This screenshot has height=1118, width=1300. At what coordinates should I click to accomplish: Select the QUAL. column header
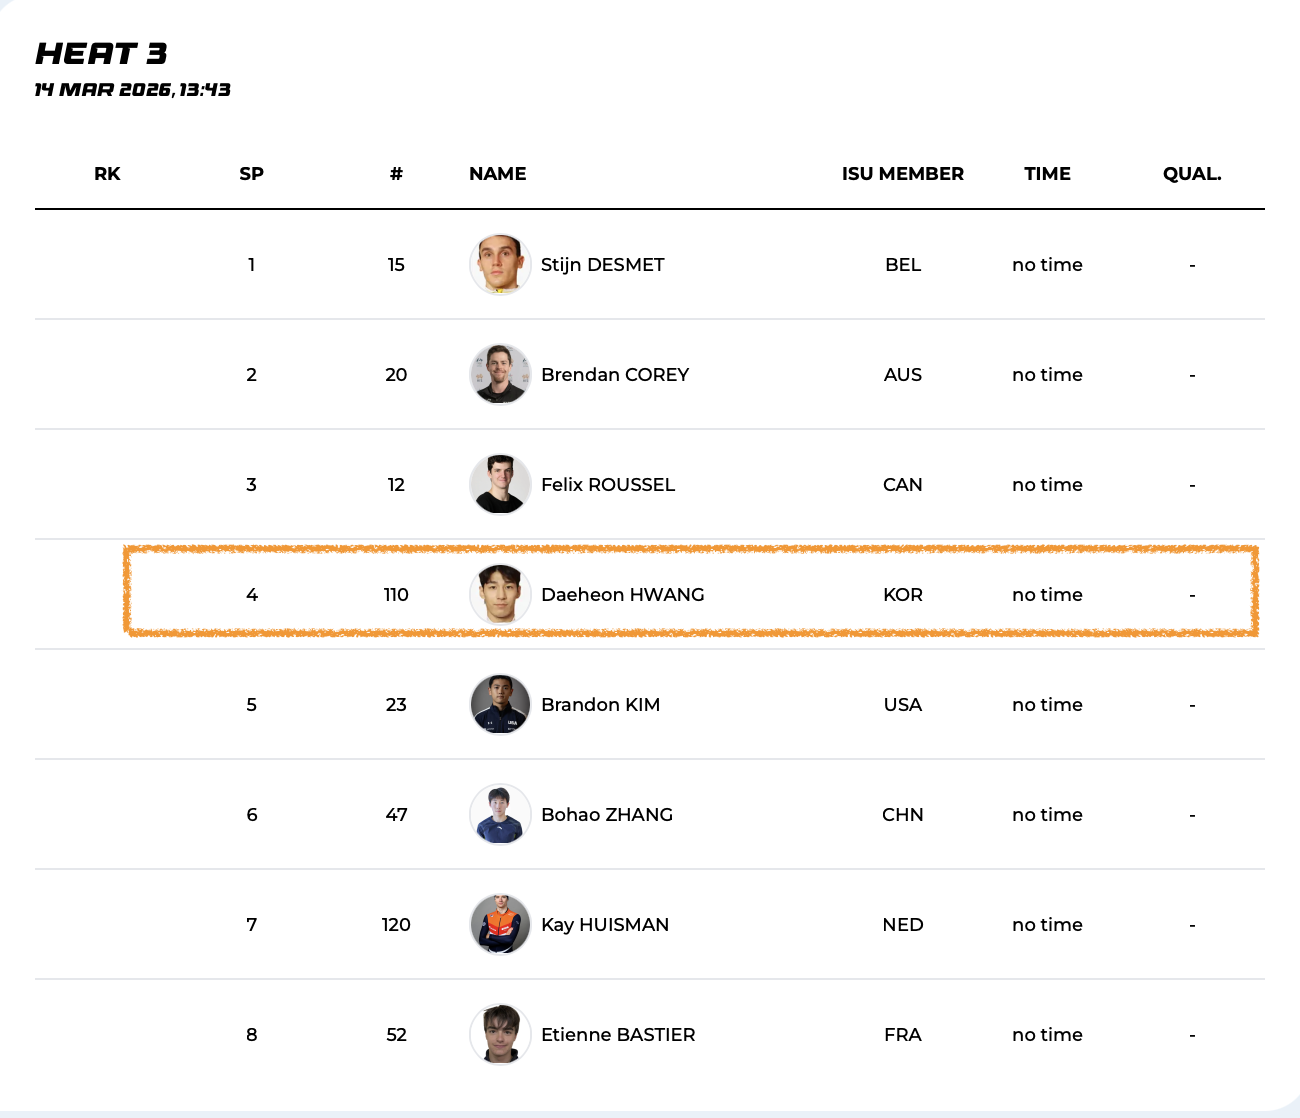(x=1191, y=174)
